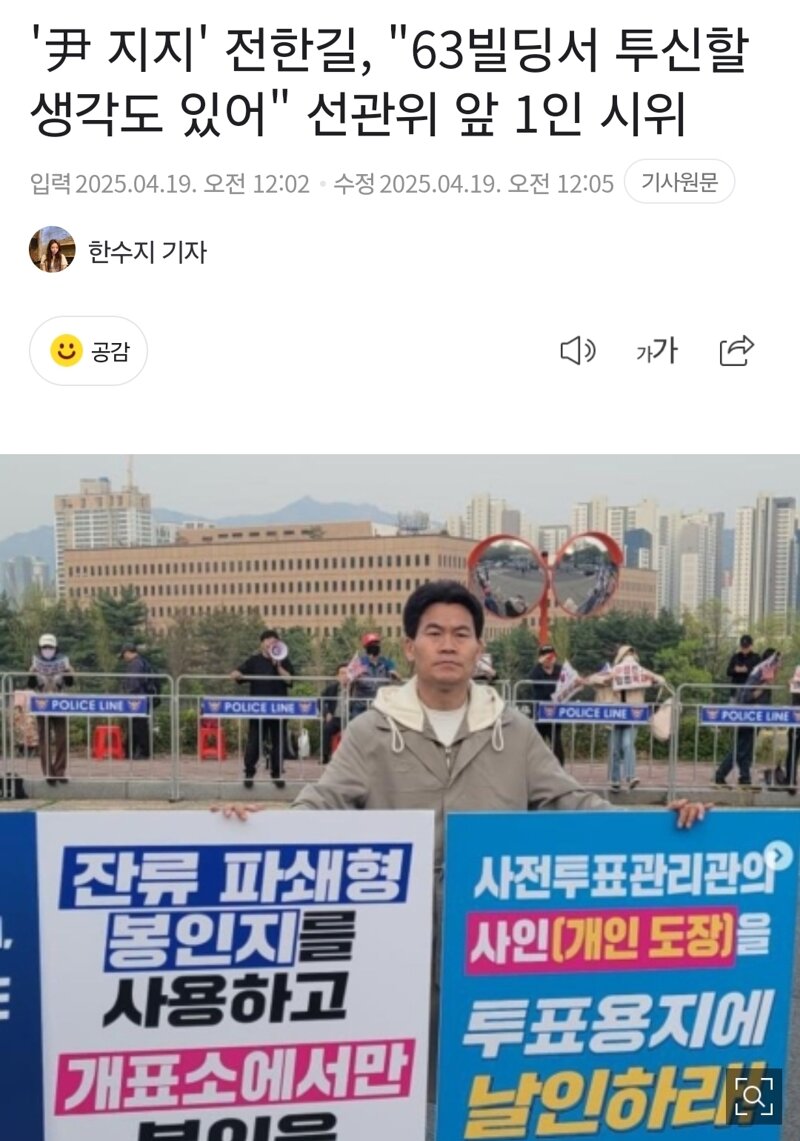The image size is (800, 1141).
Task: Tap the 수정 2025.04.19 timestamp
Action: coord(473,183)
